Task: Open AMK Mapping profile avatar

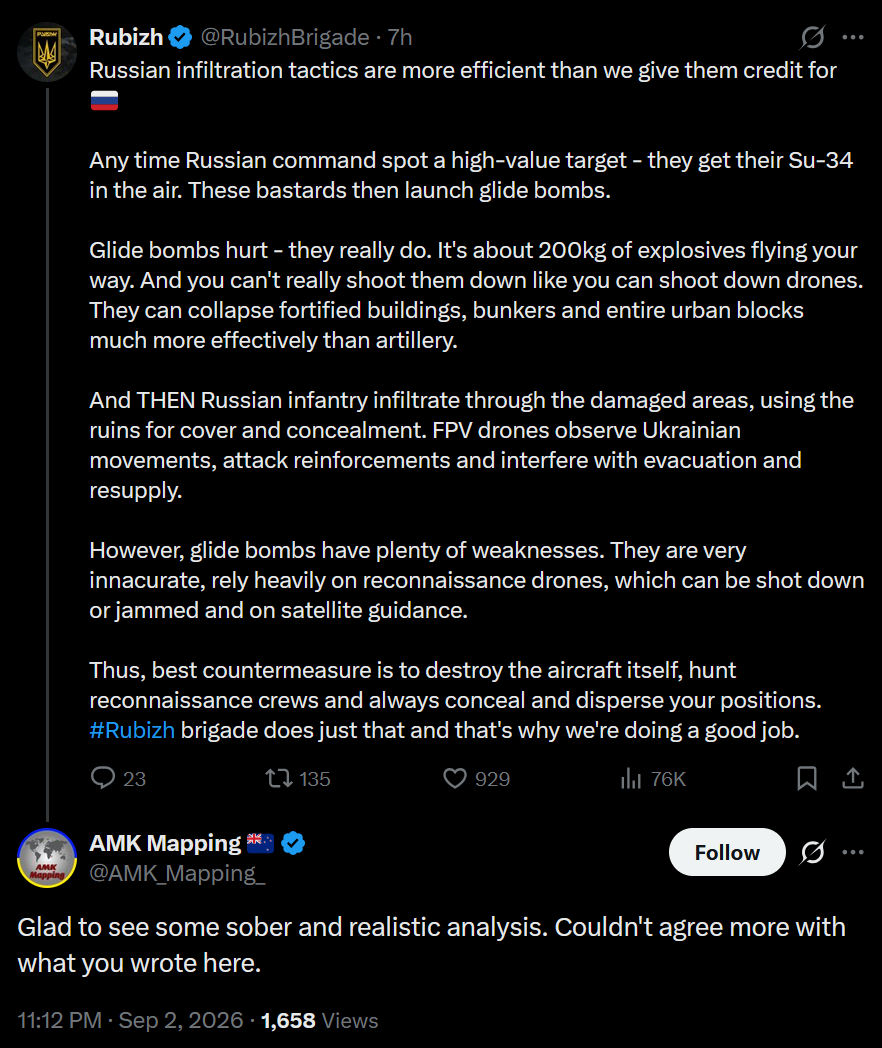Action: (x=47, y=858)
